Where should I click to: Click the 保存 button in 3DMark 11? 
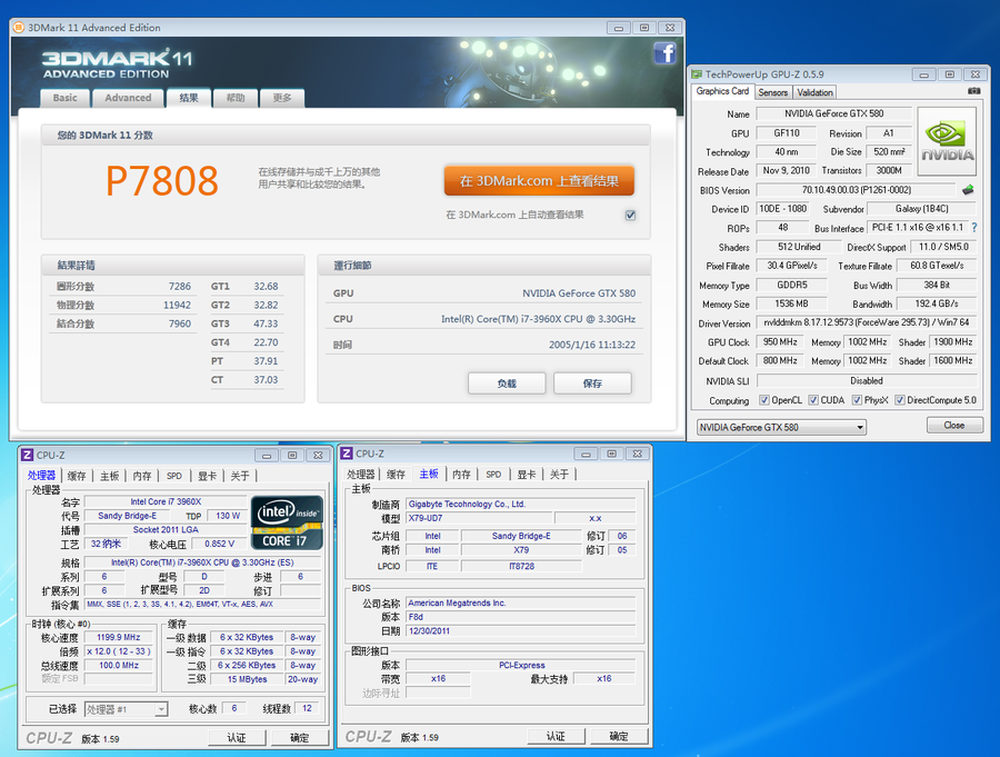point(592,383)
